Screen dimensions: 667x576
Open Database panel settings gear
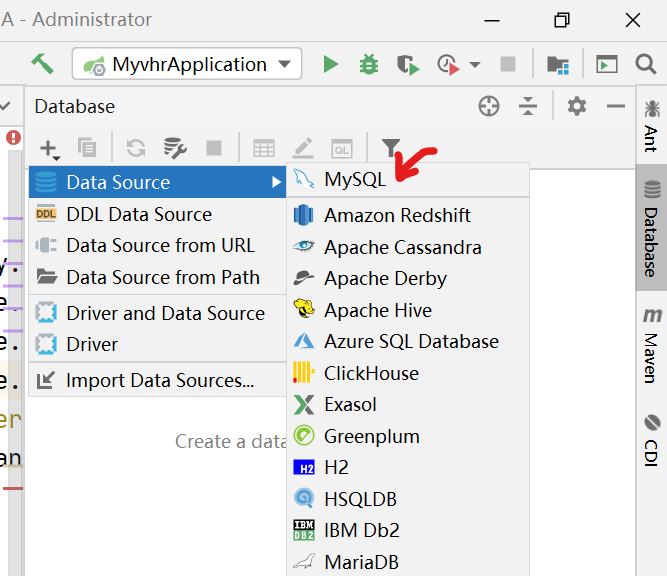coord(577,106)
